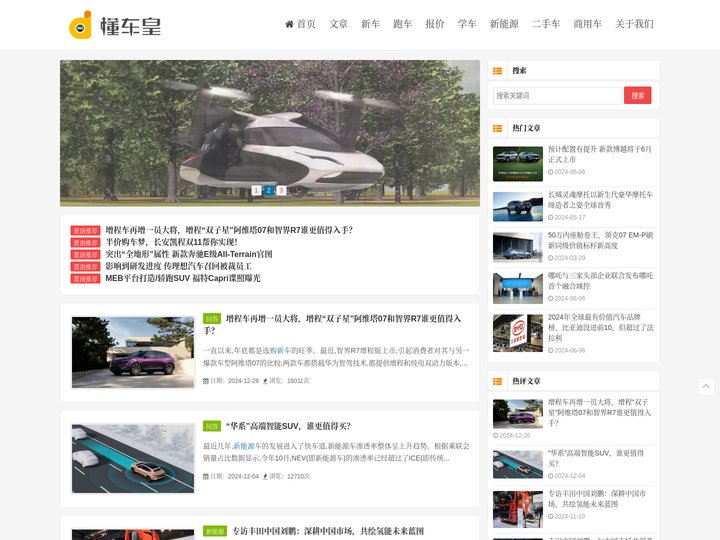Open BYD thumbnail in 热门文章
Screen dimensions: 720x540
click(x=518, y=333)
